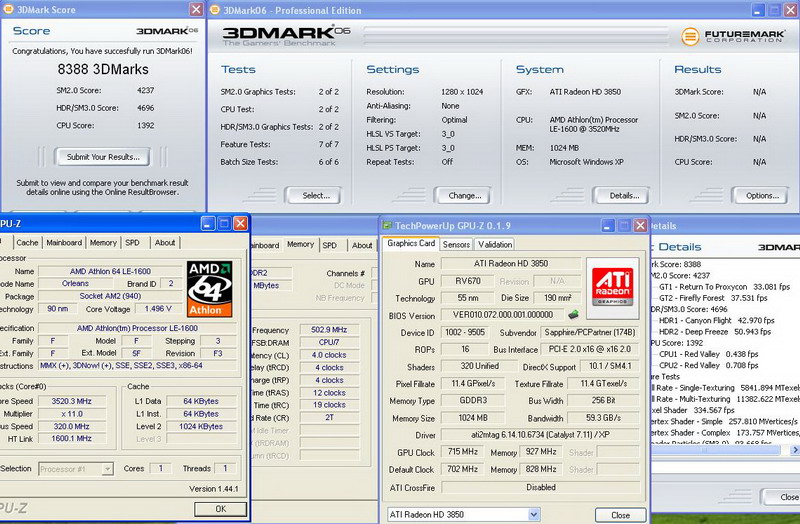The width and height of the screenshot is (800, 524).
Task: Click the AMD 64 Athlon logo in CPU-Z
Action: point(210,289)
